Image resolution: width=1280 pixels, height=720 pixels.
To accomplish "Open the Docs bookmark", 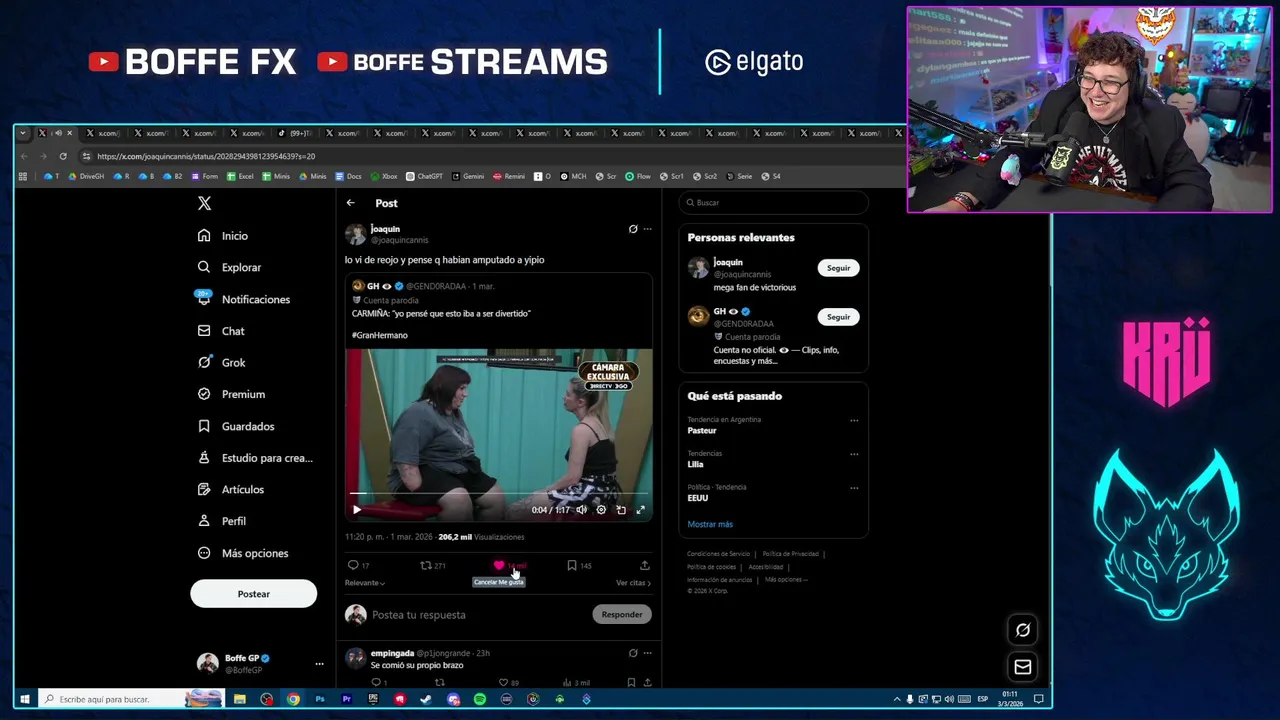I will click(x=349, y=176).
